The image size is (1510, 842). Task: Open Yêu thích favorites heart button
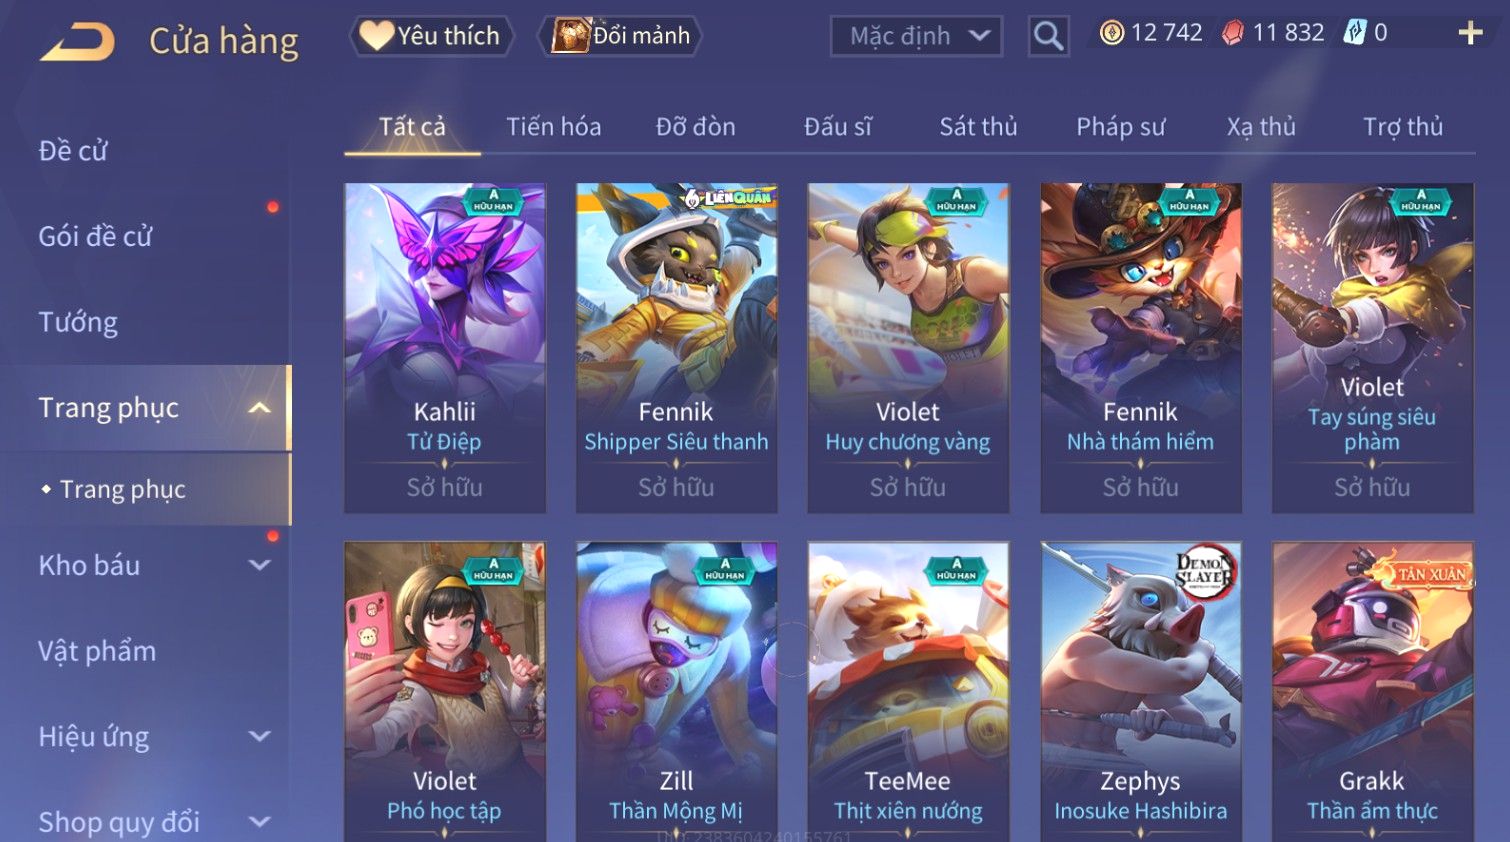pyautogui.click(x=431, y=36)
